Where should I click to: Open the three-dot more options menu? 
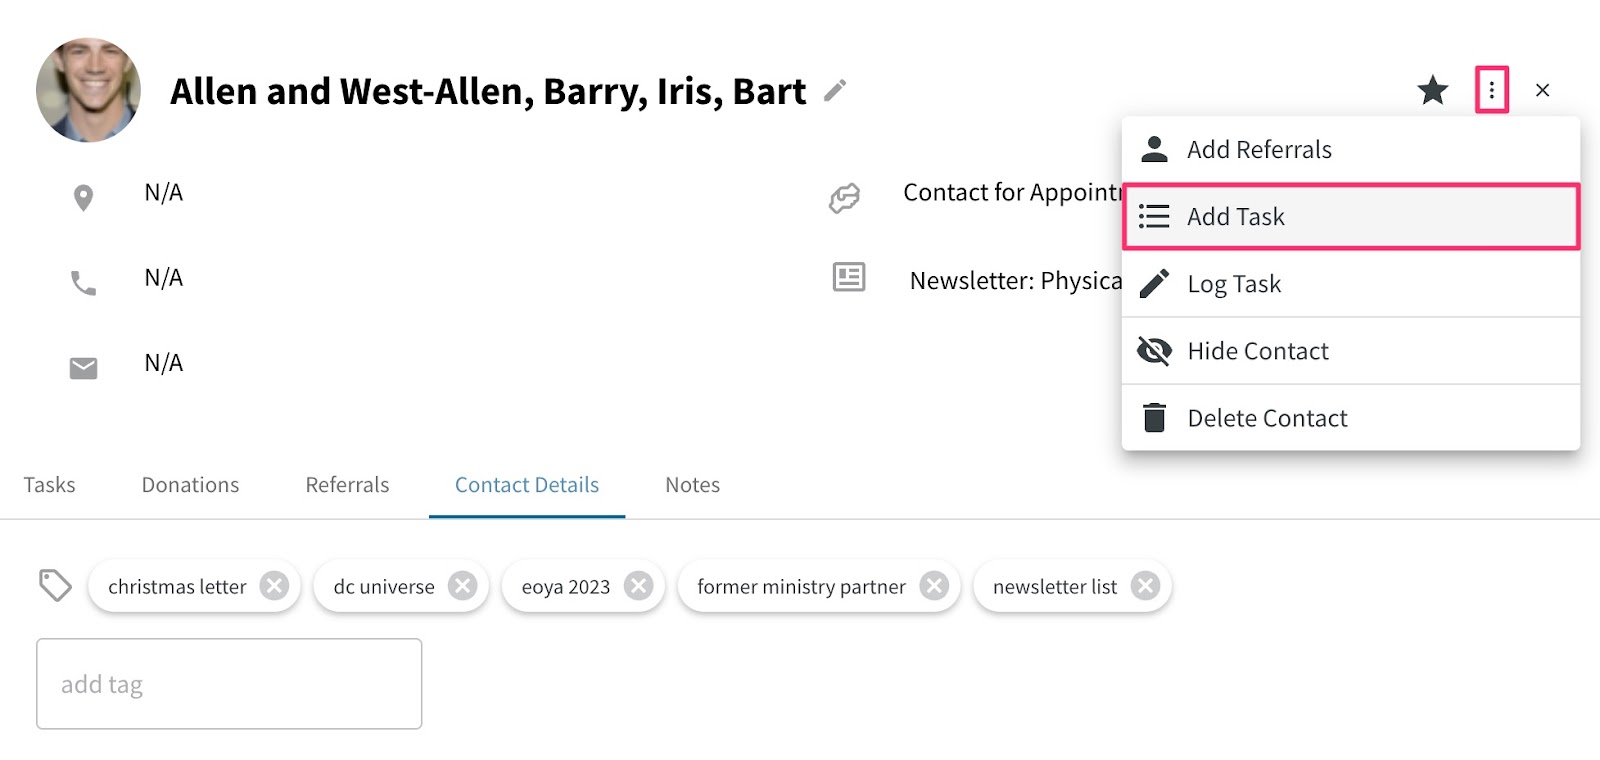coord(1491,90)
